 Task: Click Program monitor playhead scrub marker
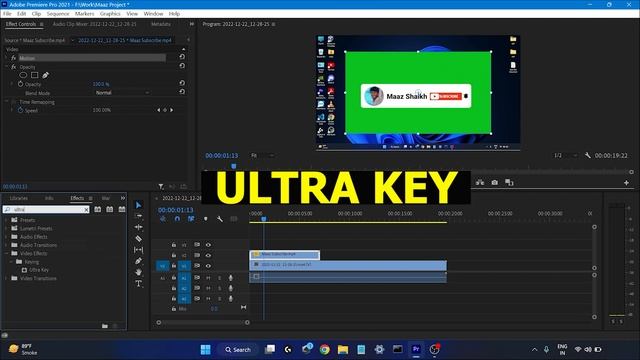[233, 166]
